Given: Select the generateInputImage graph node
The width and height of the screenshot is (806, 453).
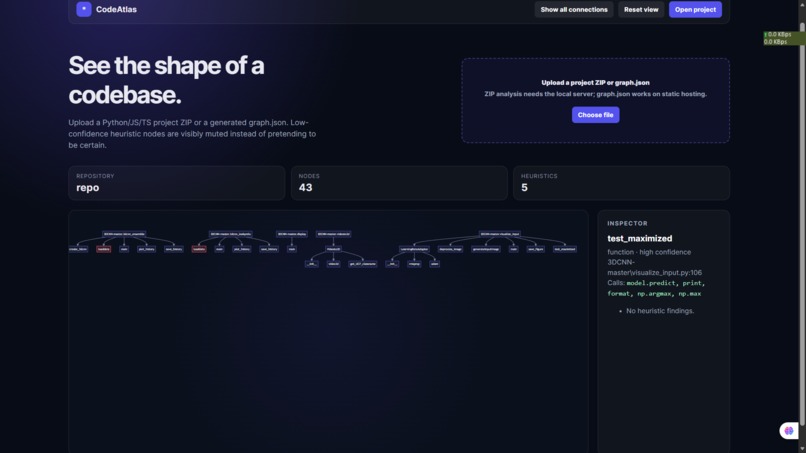Looking at the screenshot, I should (x=486, y=249).
